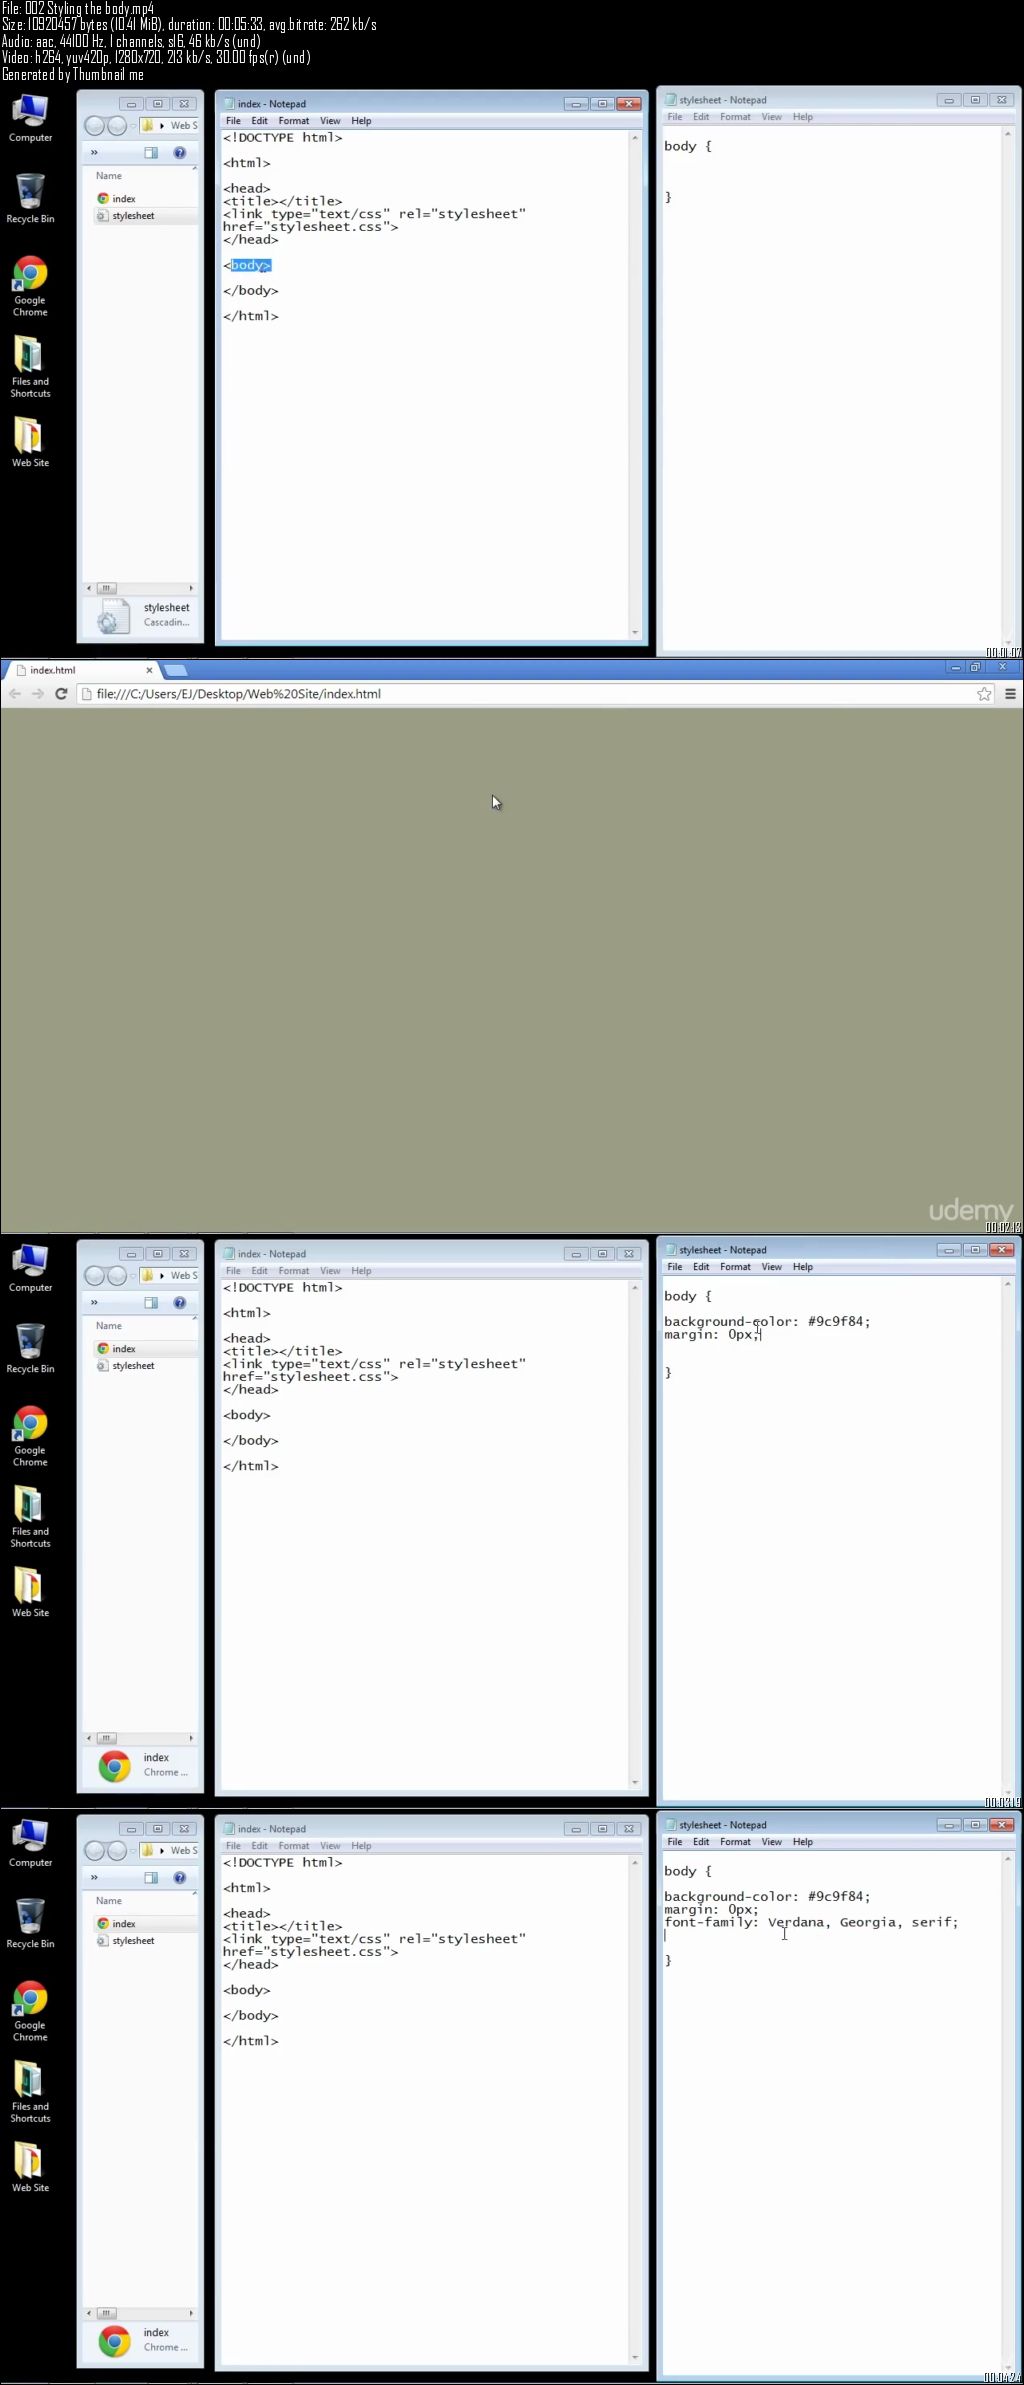
Task: Open Files and Shortcuts folder in bottom frame
Action: (x=30, y=2092)
